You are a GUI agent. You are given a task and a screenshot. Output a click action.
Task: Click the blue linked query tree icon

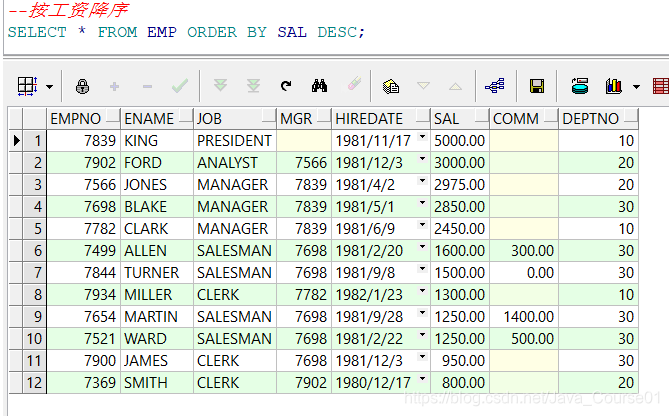click(495, 86)
